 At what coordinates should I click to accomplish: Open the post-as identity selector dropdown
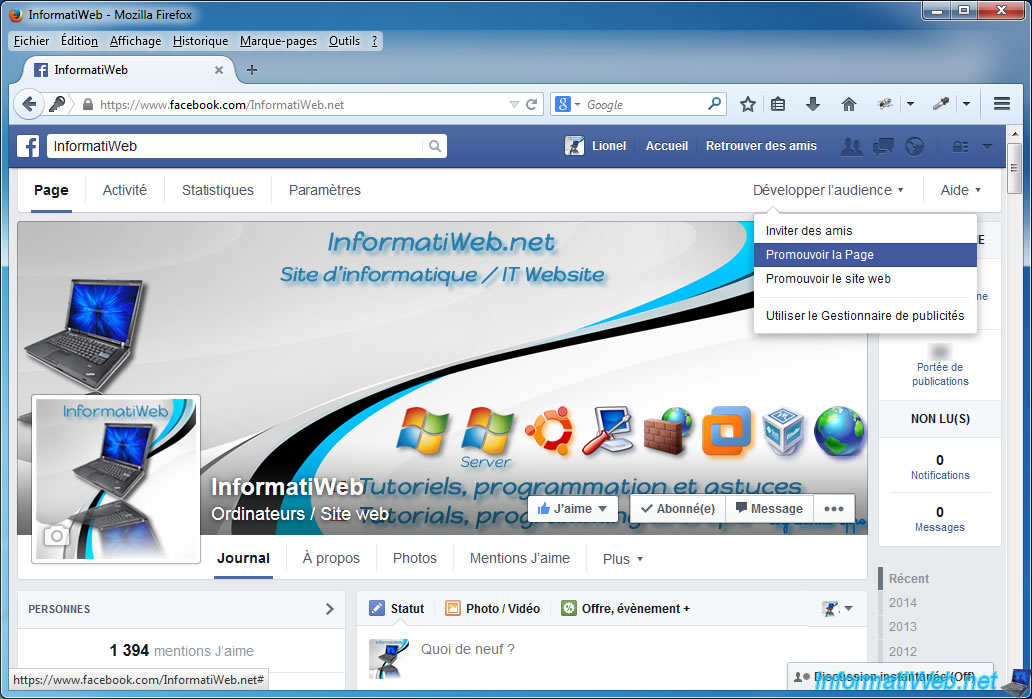point(837,609)
